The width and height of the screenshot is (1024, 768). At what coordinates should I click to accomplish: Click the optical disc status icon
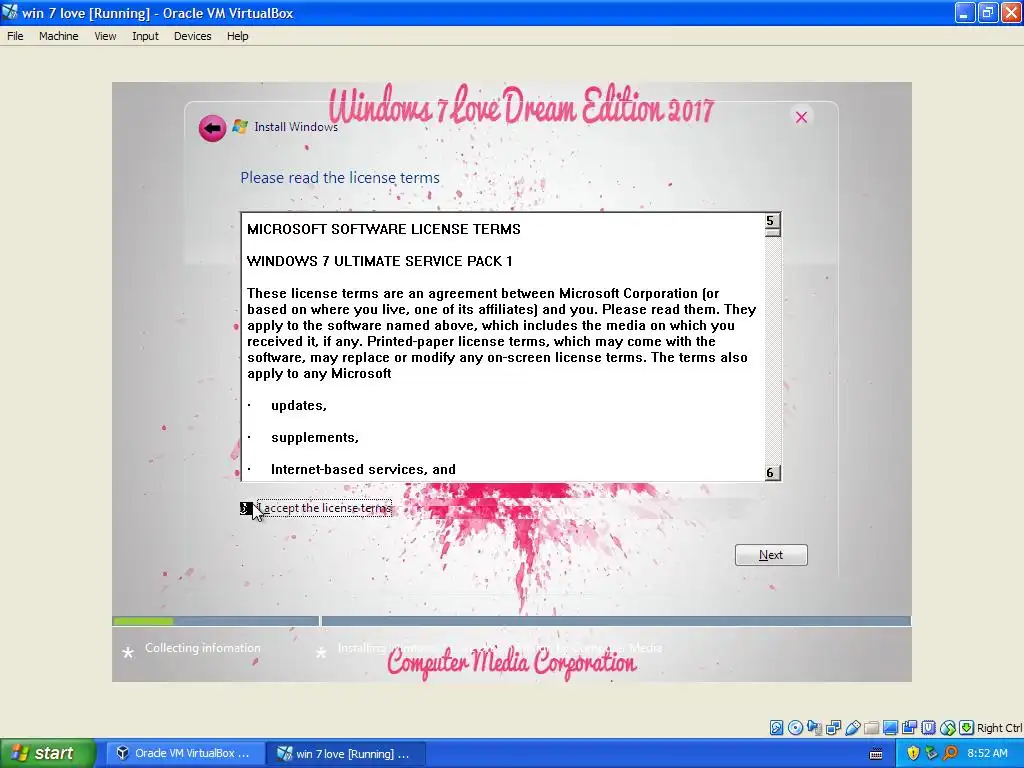point(795,728)
